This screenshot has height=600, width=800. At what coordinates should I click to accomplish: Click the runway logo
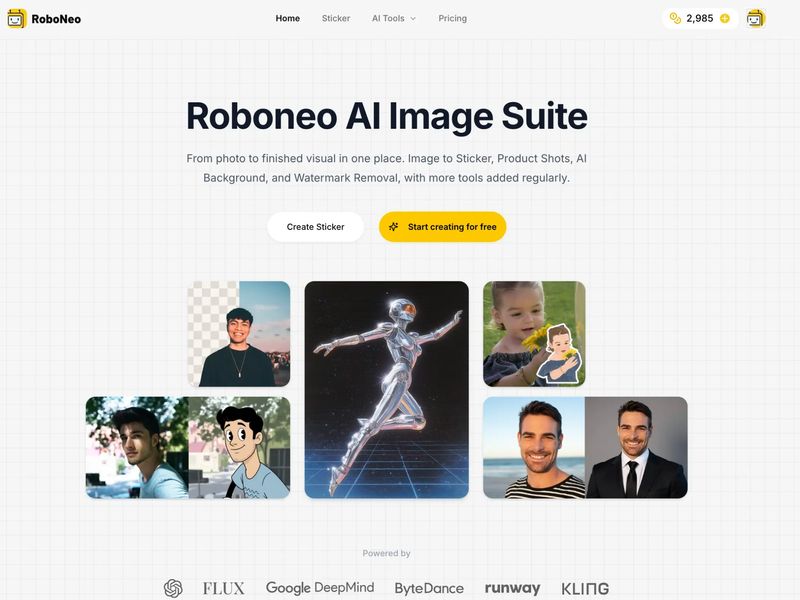[x=512, y=588]
